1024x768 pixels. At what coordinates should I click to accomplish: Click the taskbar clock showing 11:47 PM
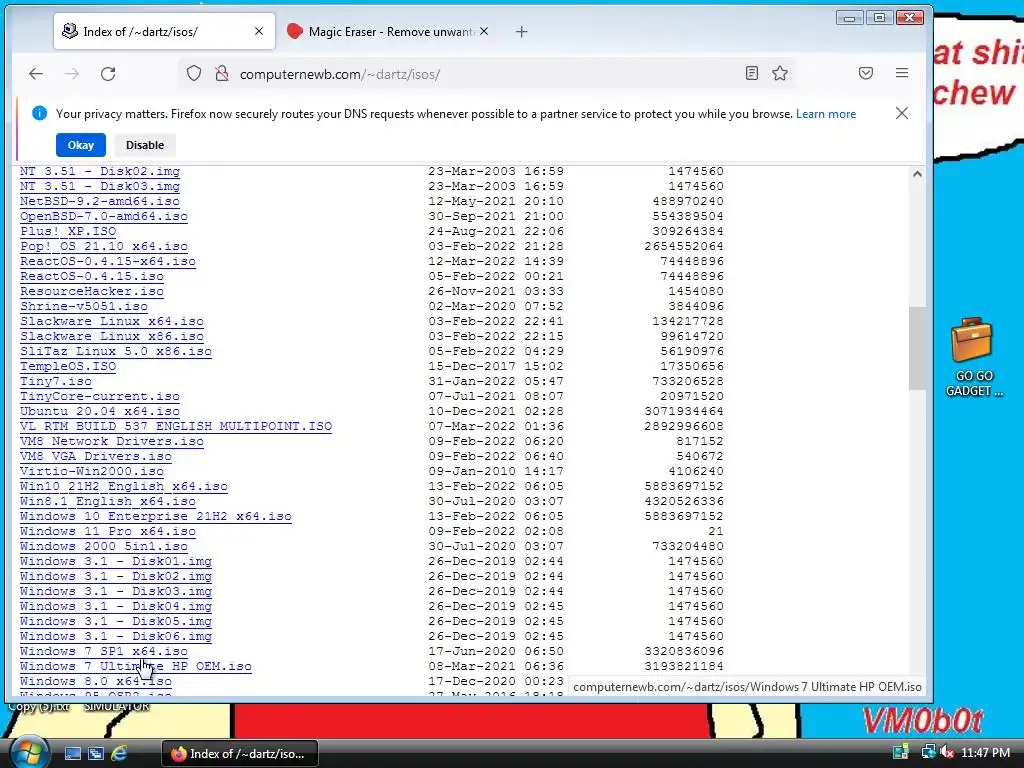click(x=985, y=753)
